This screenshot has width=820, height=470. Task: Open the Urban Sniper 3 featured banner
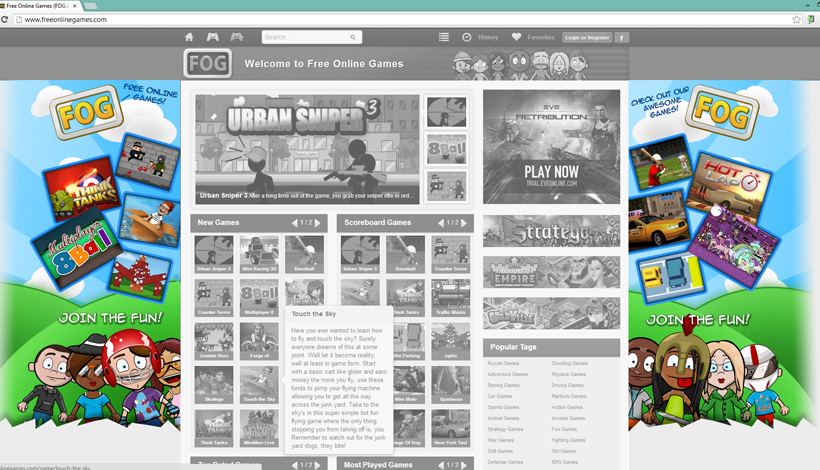[307, 150]
